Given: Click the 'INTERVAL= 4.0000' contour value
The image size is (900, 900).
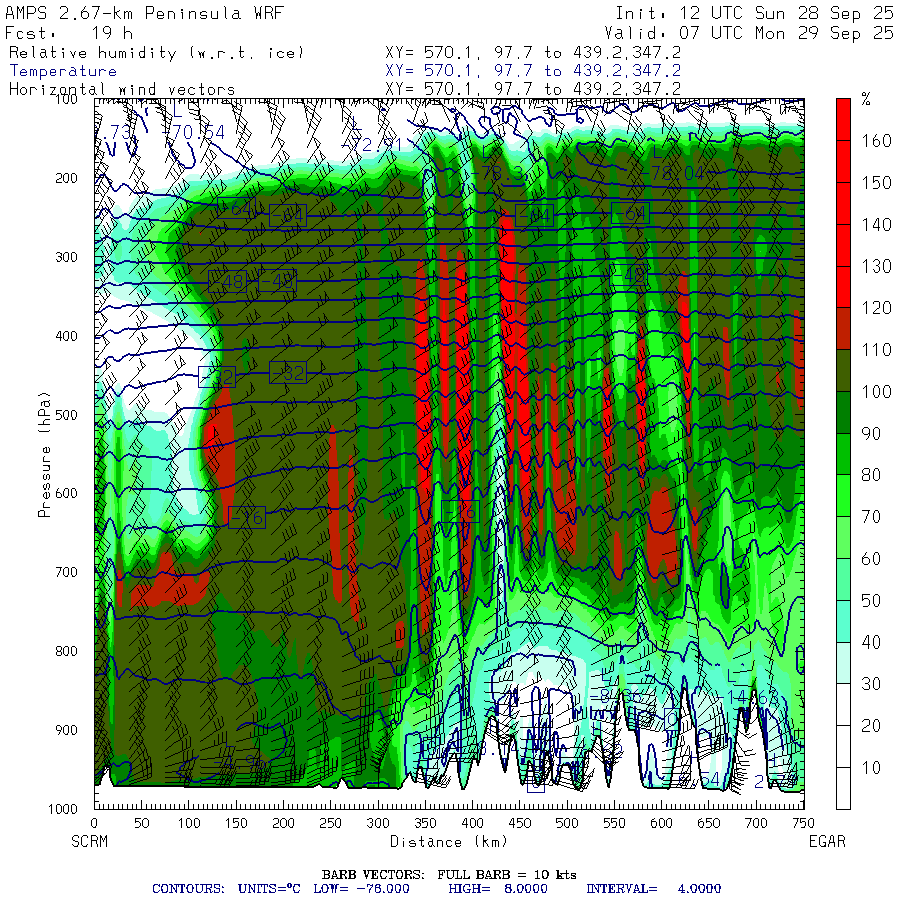Looking at the screenshot, I should click(x=653, y=889).
